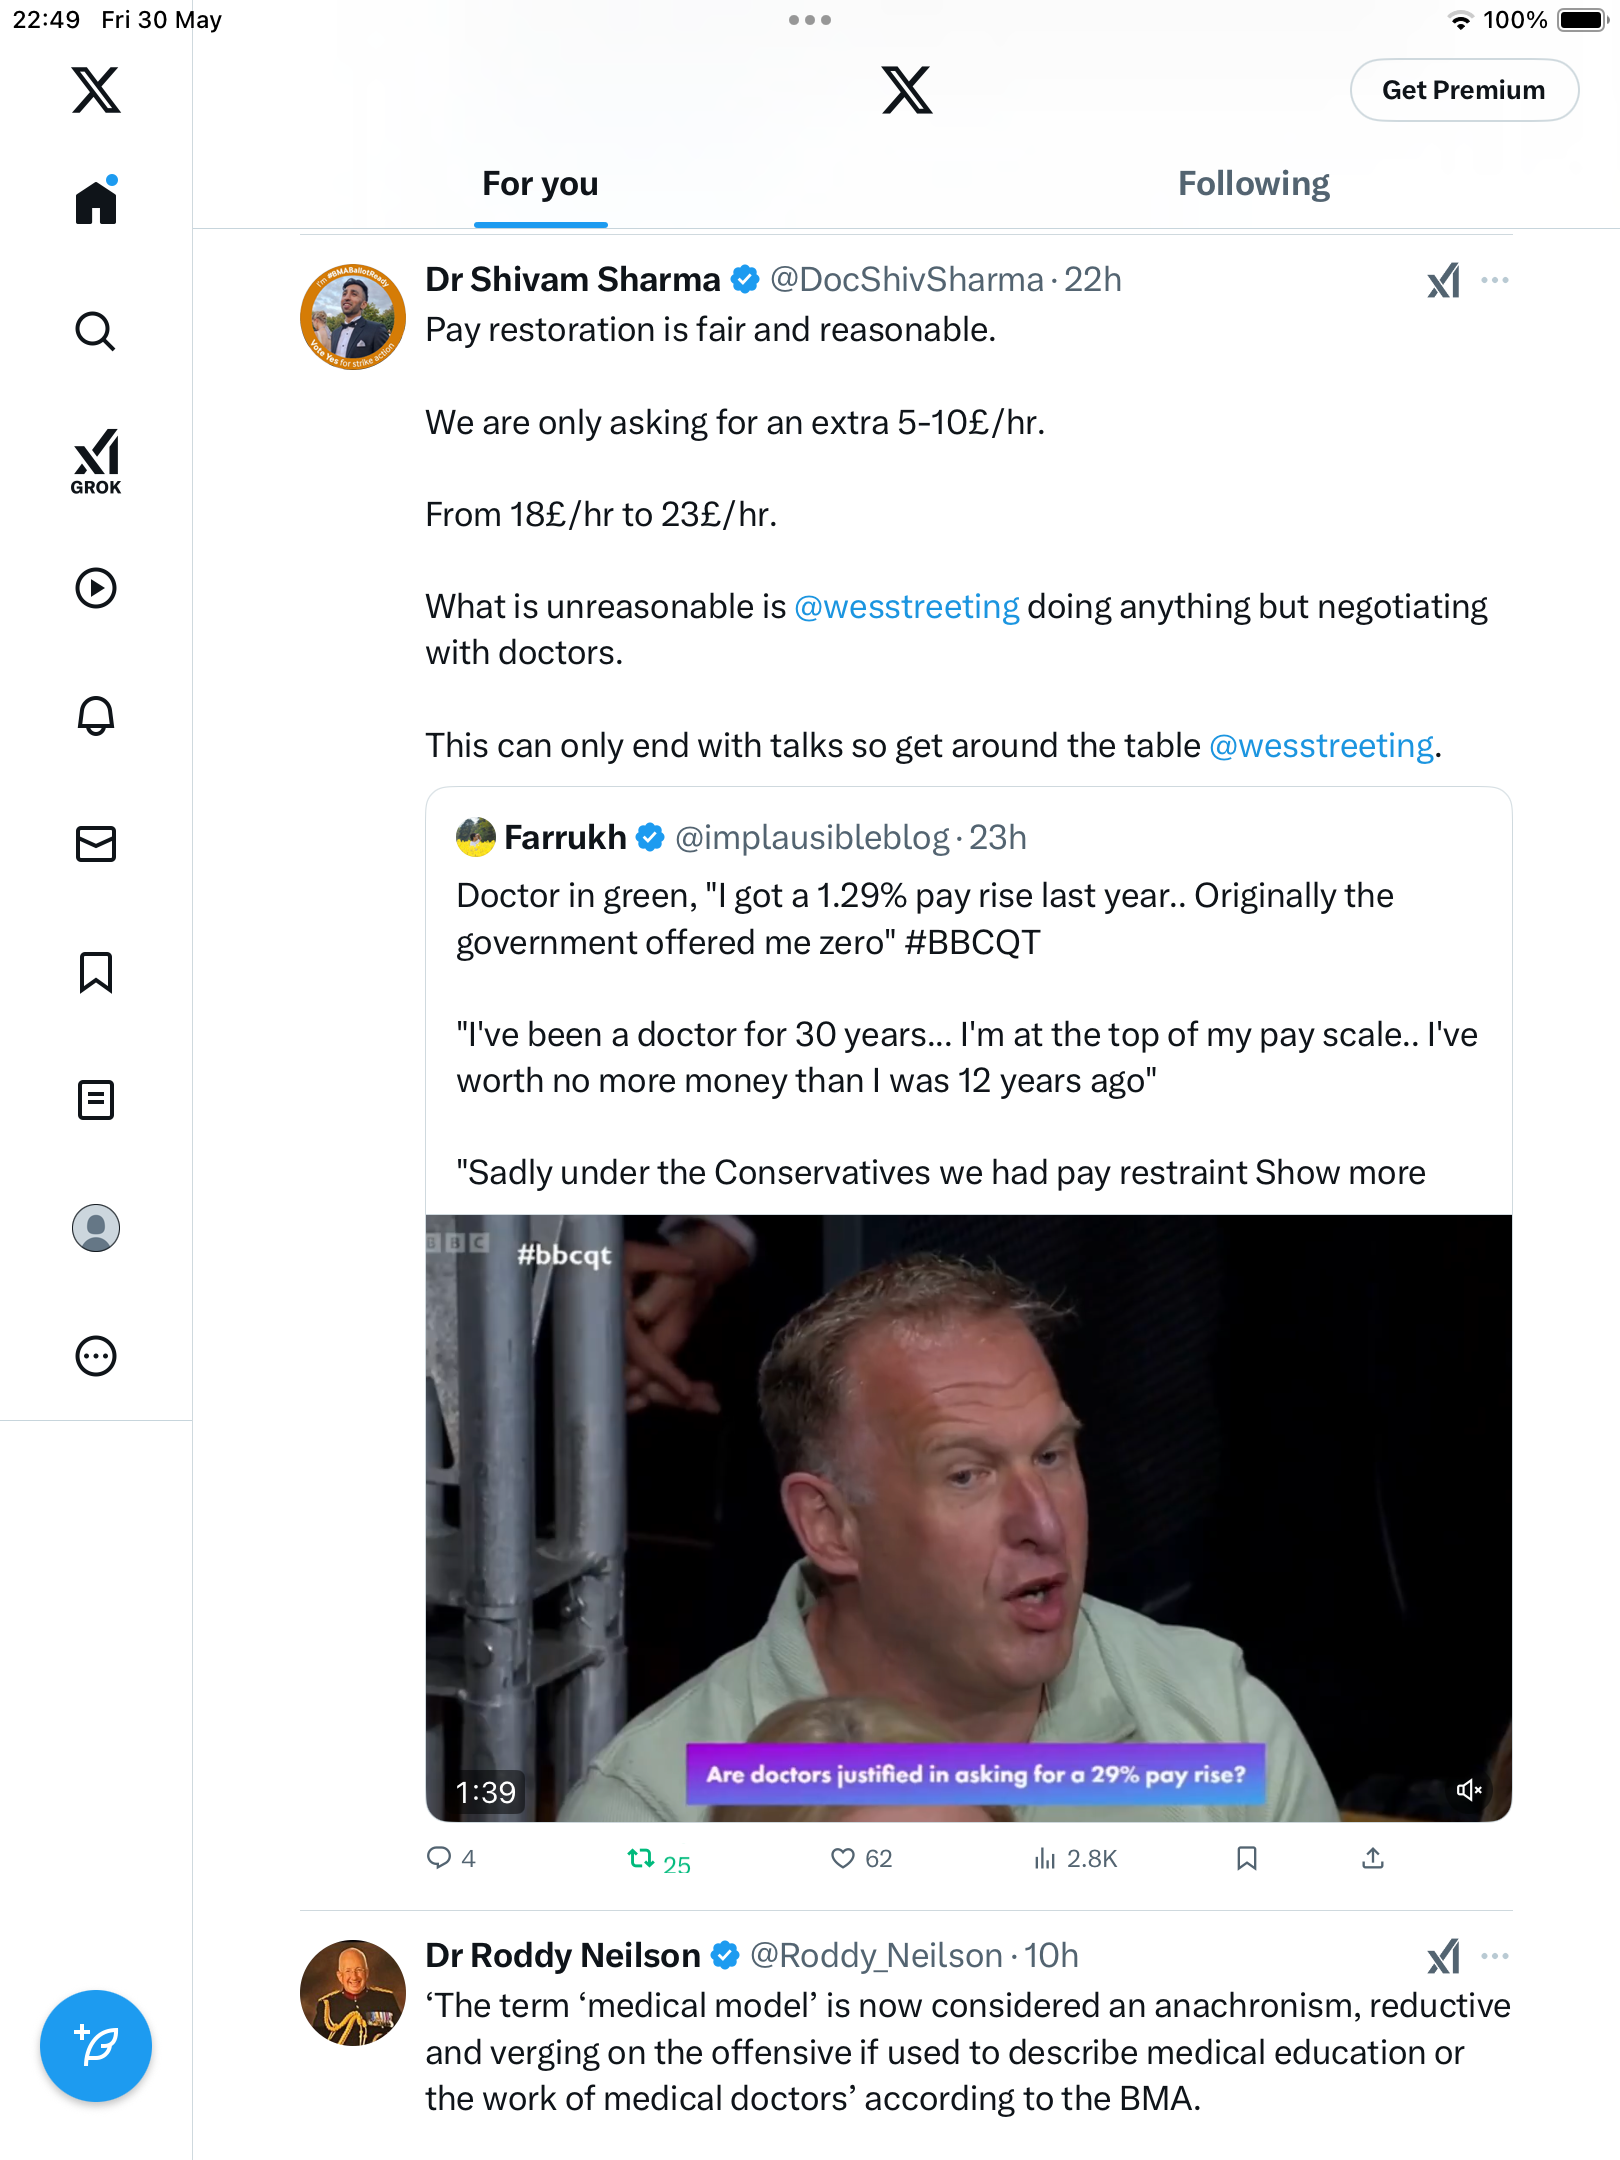This screenshot has width=1620, height=2160.
Task: Open Lists icon in sidebar
Action: click(96, 1100)
